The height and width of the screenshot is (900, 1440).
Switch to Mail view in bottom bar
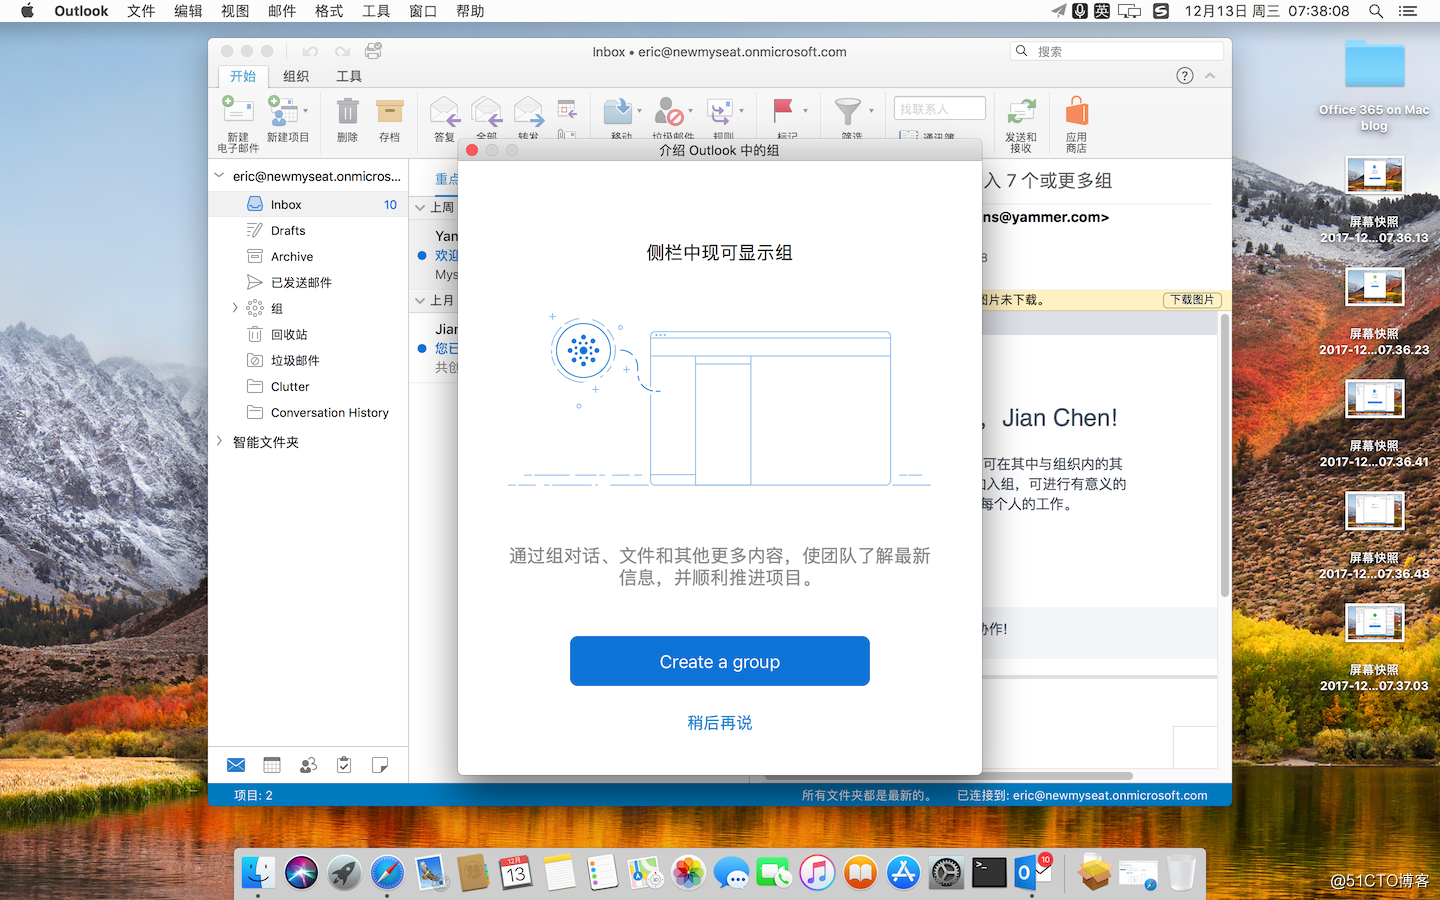click(236, 765)
